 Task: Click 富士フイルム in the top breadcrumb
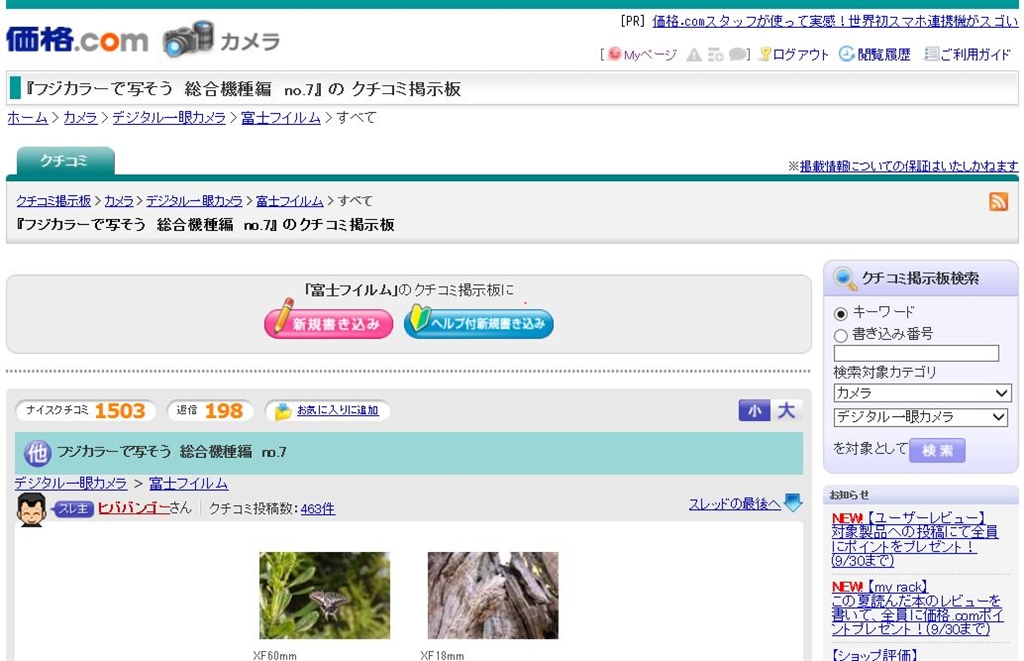pos(281,118)
